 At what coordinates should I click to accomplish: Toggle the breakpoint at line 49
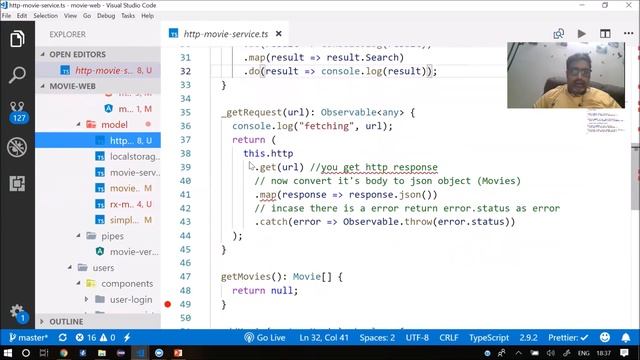167,304
